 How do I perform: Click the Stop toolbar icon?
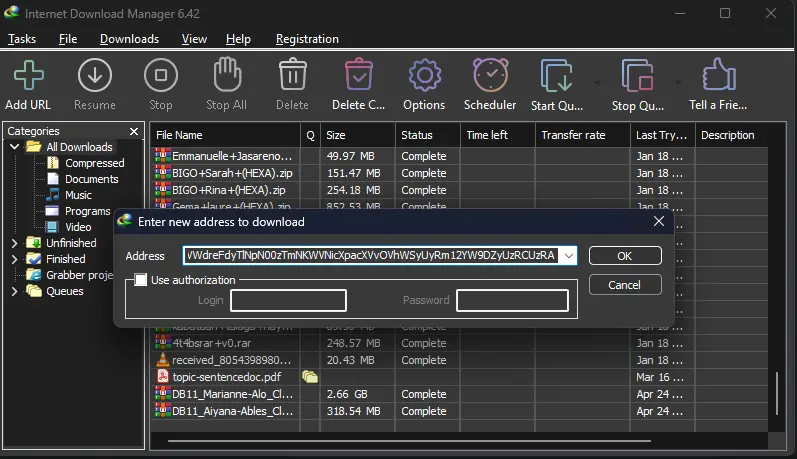(161, 75)
